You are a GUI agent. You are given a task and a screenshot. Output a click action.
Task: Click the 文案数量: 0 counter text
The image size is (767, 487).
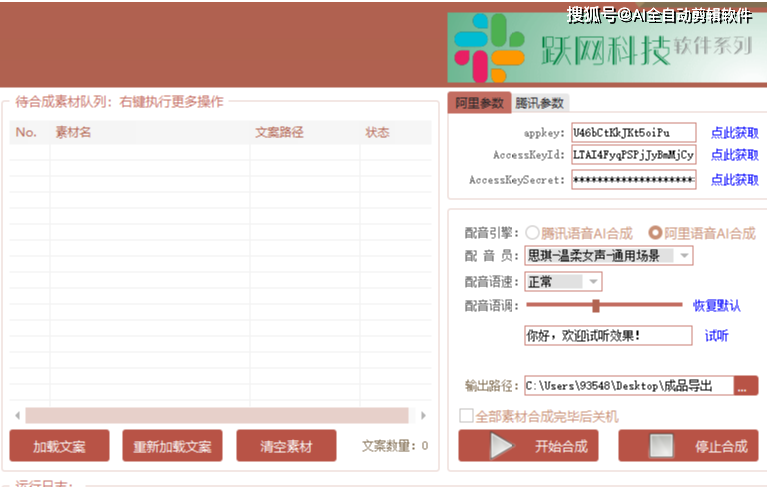tap(395, 446)
